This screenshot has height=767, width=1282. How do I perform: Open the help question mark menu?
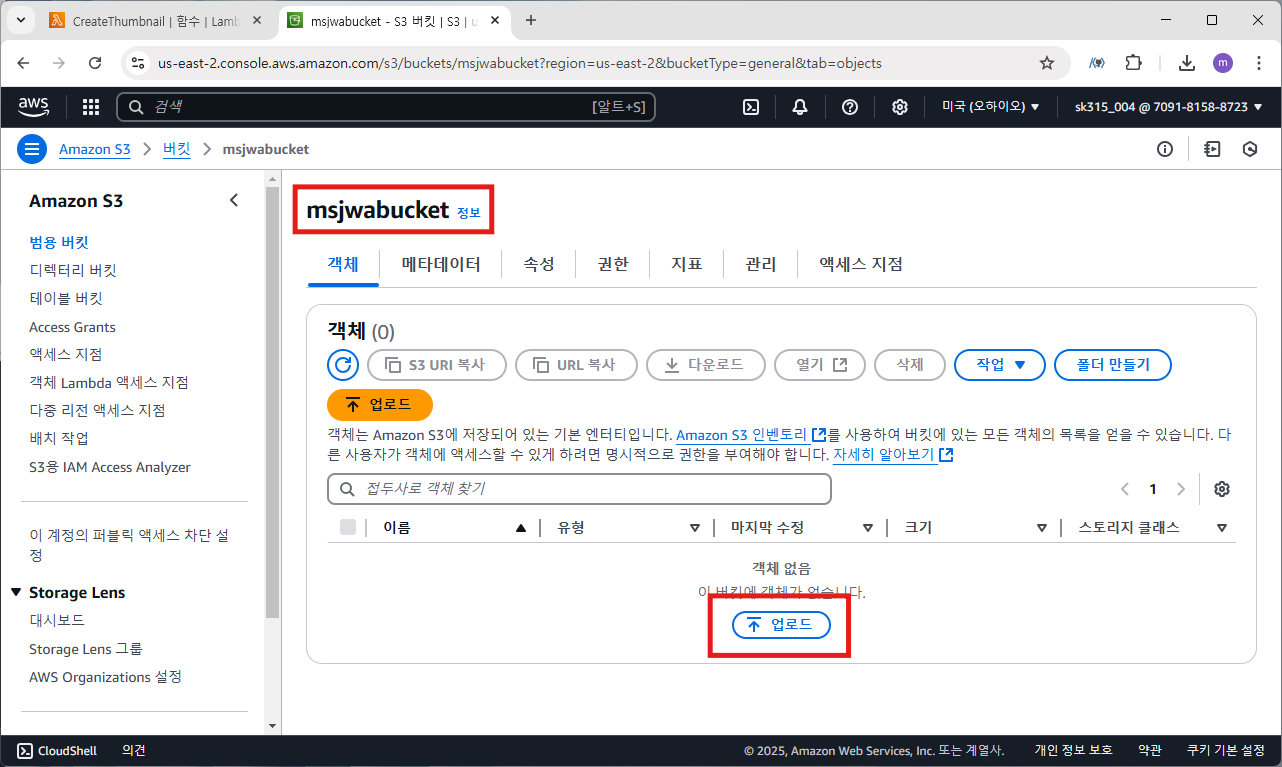click(850, 107)
